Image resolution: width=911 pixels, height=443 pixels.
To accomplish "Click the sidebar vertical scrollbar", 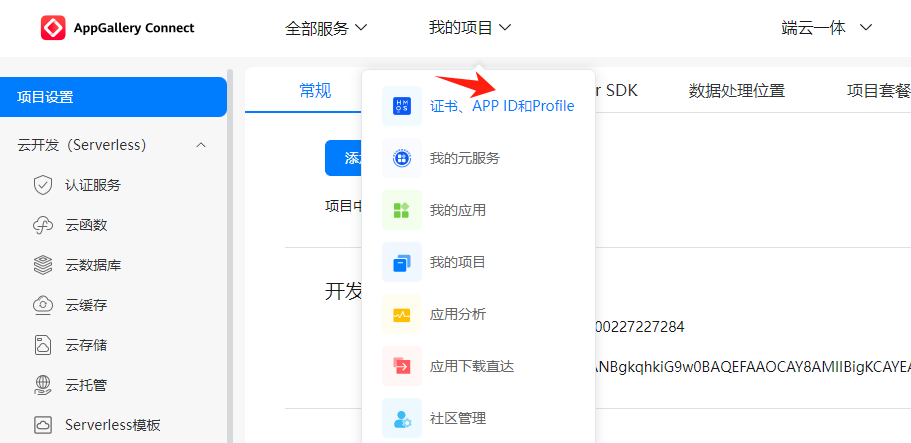I will (230, 256).
